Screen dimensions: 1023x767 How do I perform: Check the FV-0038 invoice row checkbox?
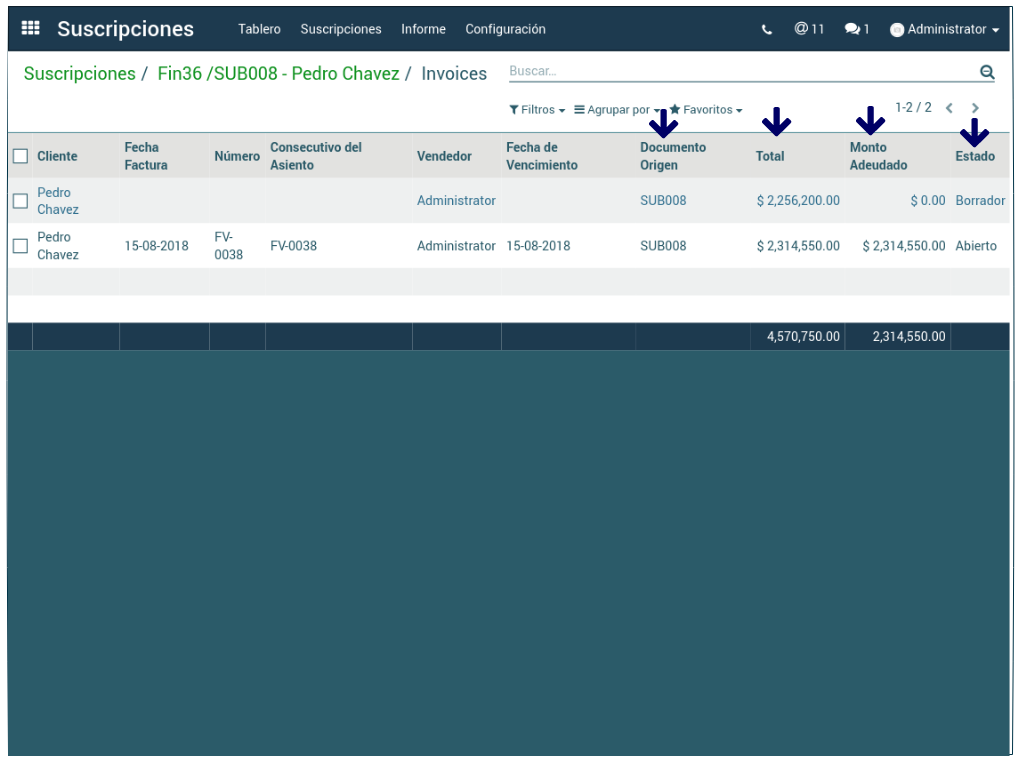(x=20, y=246)
